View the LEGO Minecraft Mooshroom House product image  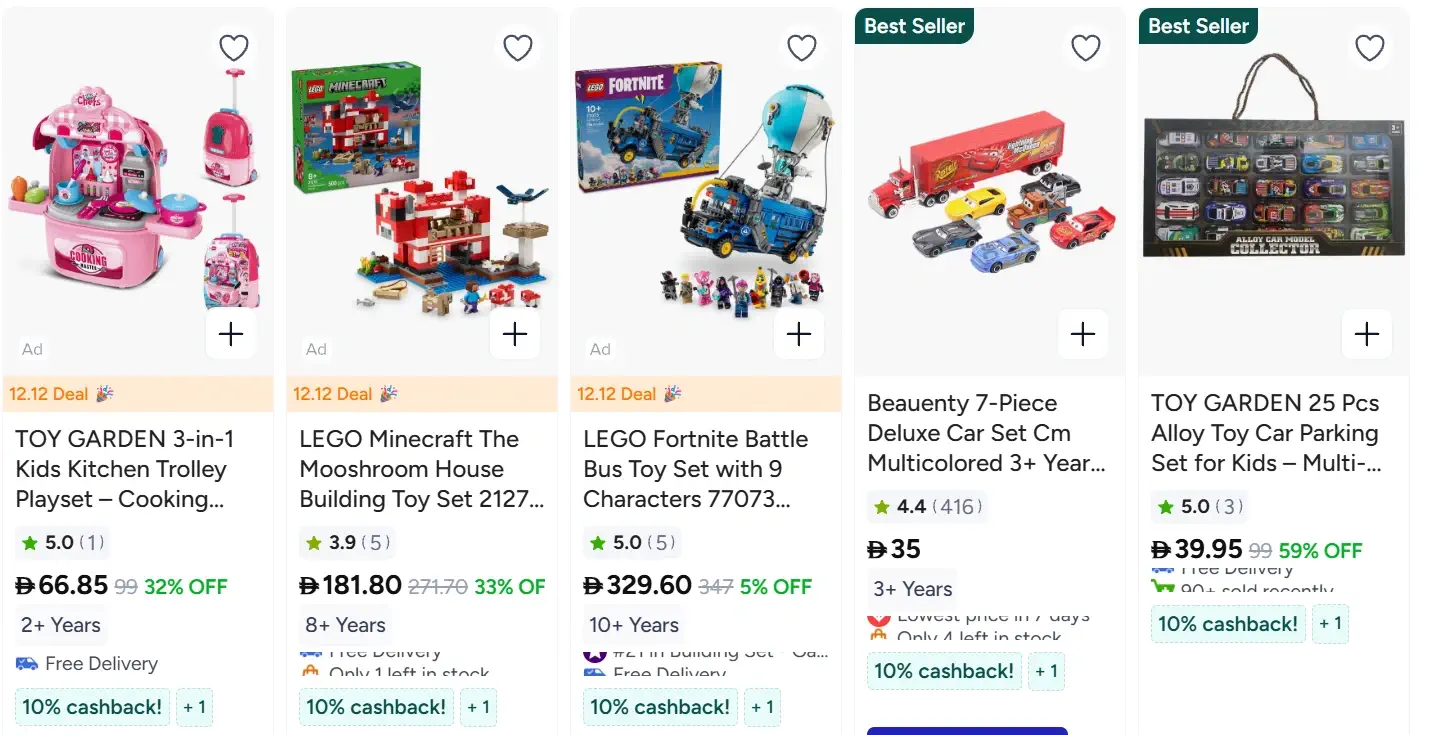421,190
